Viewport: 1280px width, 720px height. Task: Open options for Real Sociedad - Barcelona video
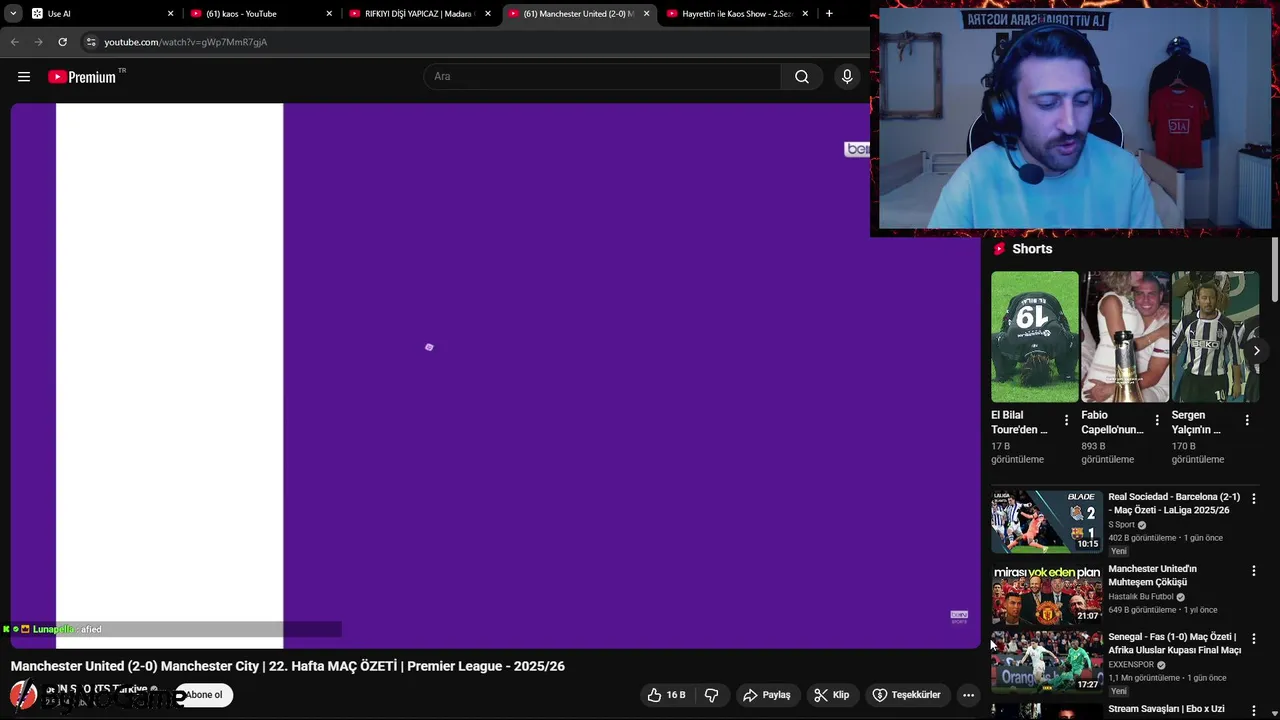(1254, 499)
